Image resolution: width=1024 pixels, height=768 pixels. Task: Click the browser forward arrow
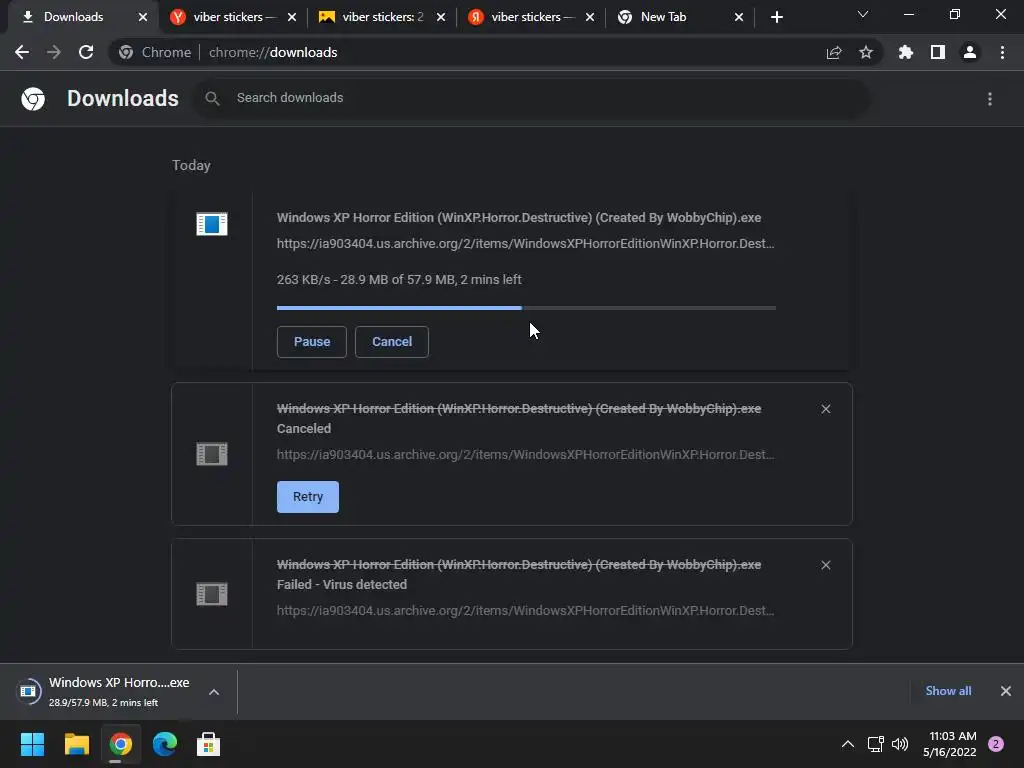click(x=54, y=52)
